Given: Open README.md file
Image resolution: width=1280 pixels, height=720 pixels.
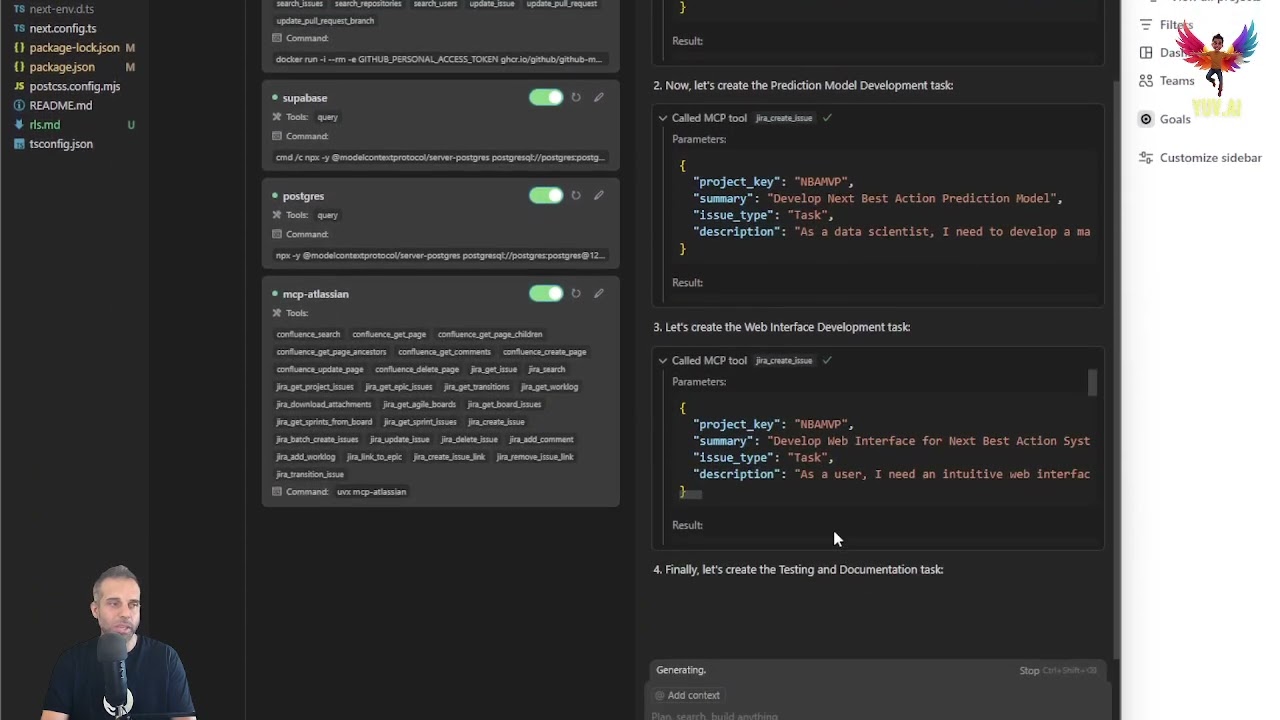Looking at the screenshot, I should point(60,105).
